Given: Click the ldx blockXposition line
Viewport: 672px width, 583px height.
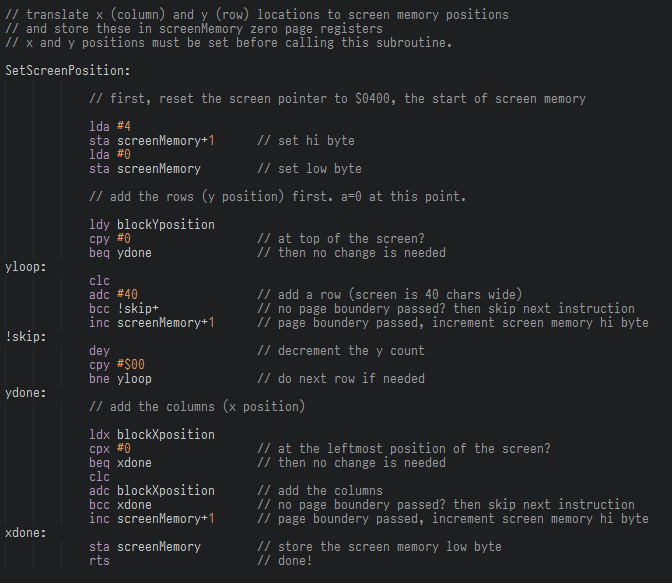Looking at the screenshot, I should click(x=152, y=435).
